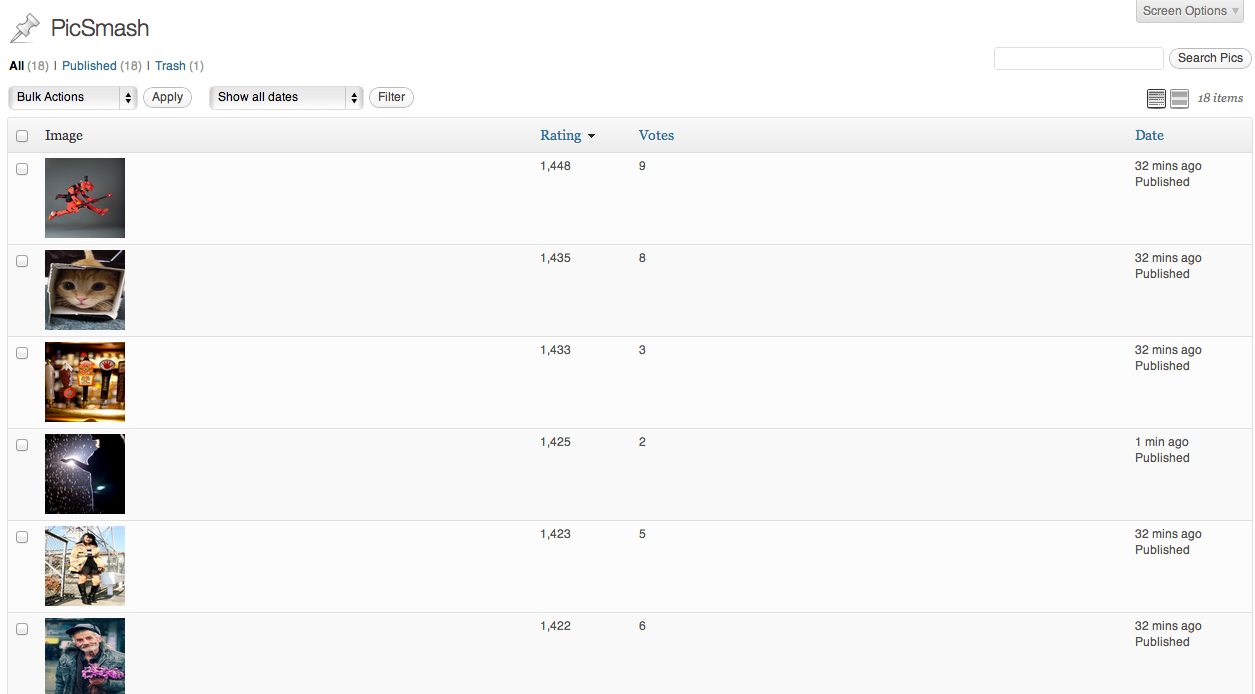The height and width of the screenshot is (694, 1255).
Task: Click the Apply button
Action: 167,97
